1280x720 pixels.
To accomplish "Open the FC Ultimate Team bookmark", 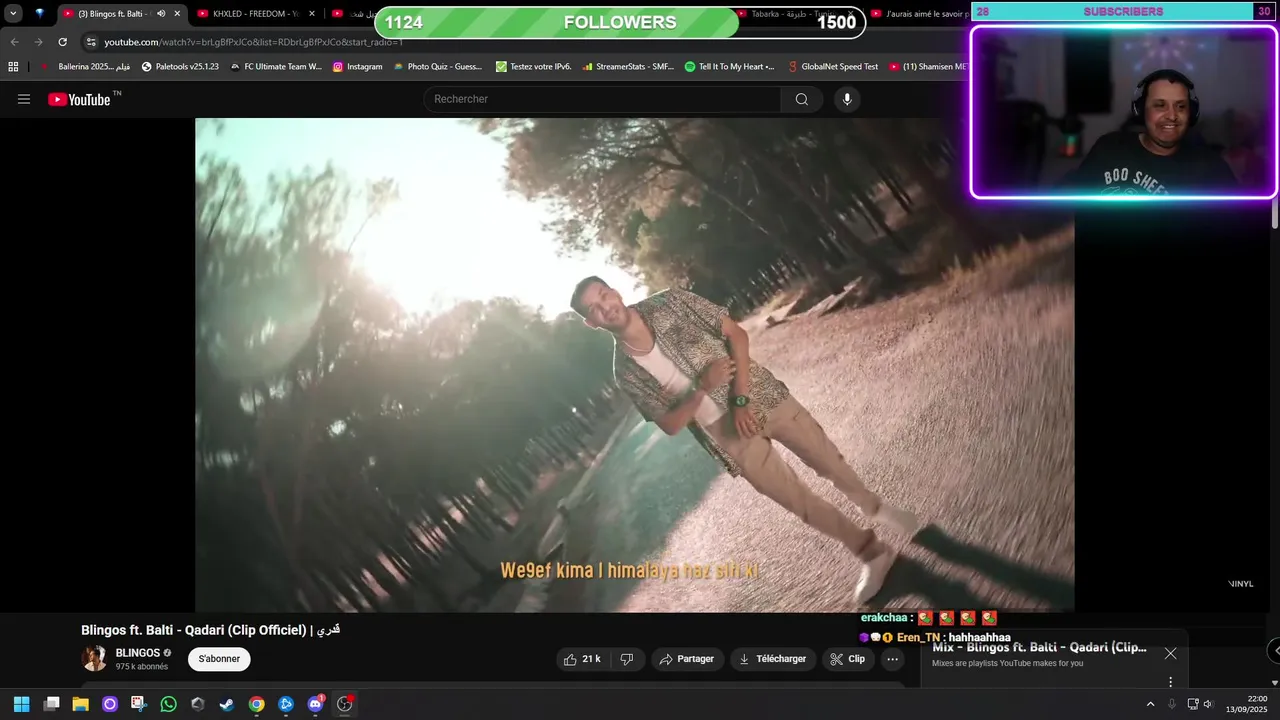I will point(276,67).
